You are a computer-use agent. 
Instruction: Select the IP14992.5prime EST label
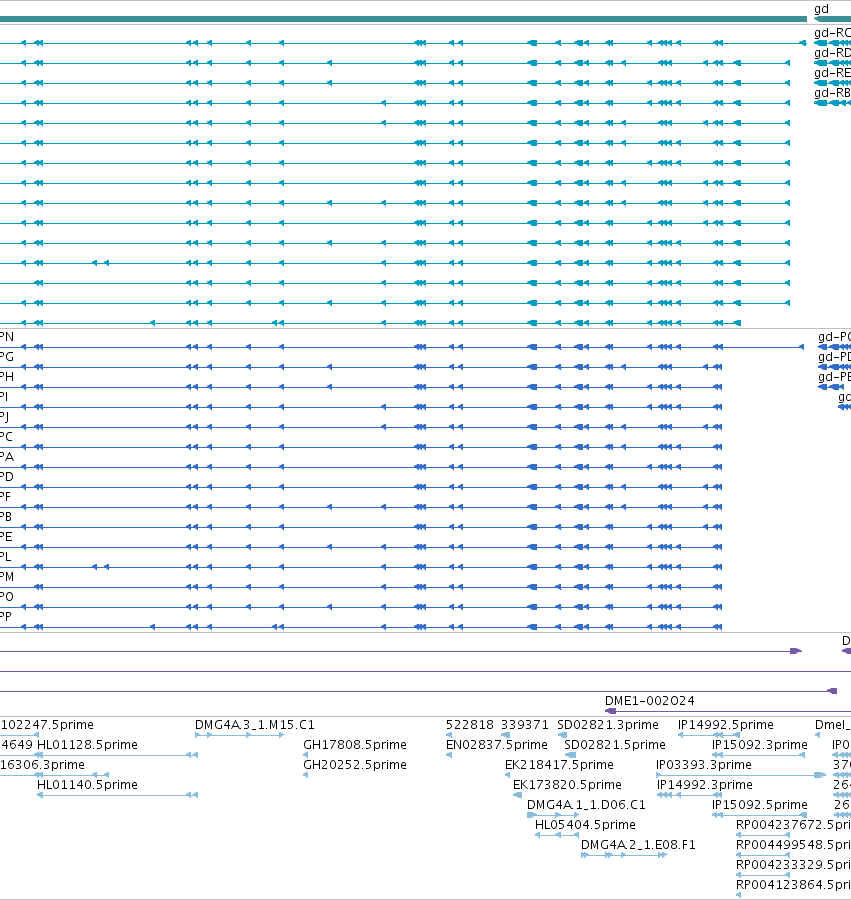pyautogui.click(x=726, y=725)
